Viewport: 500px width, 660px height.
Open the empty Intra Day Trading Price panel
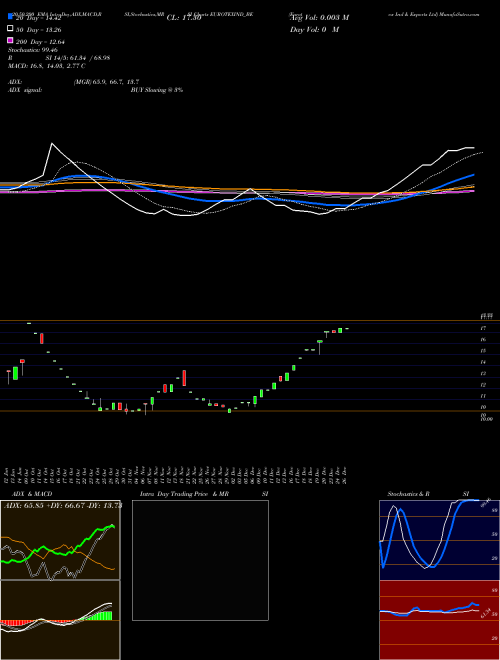[x=200, y=560]
